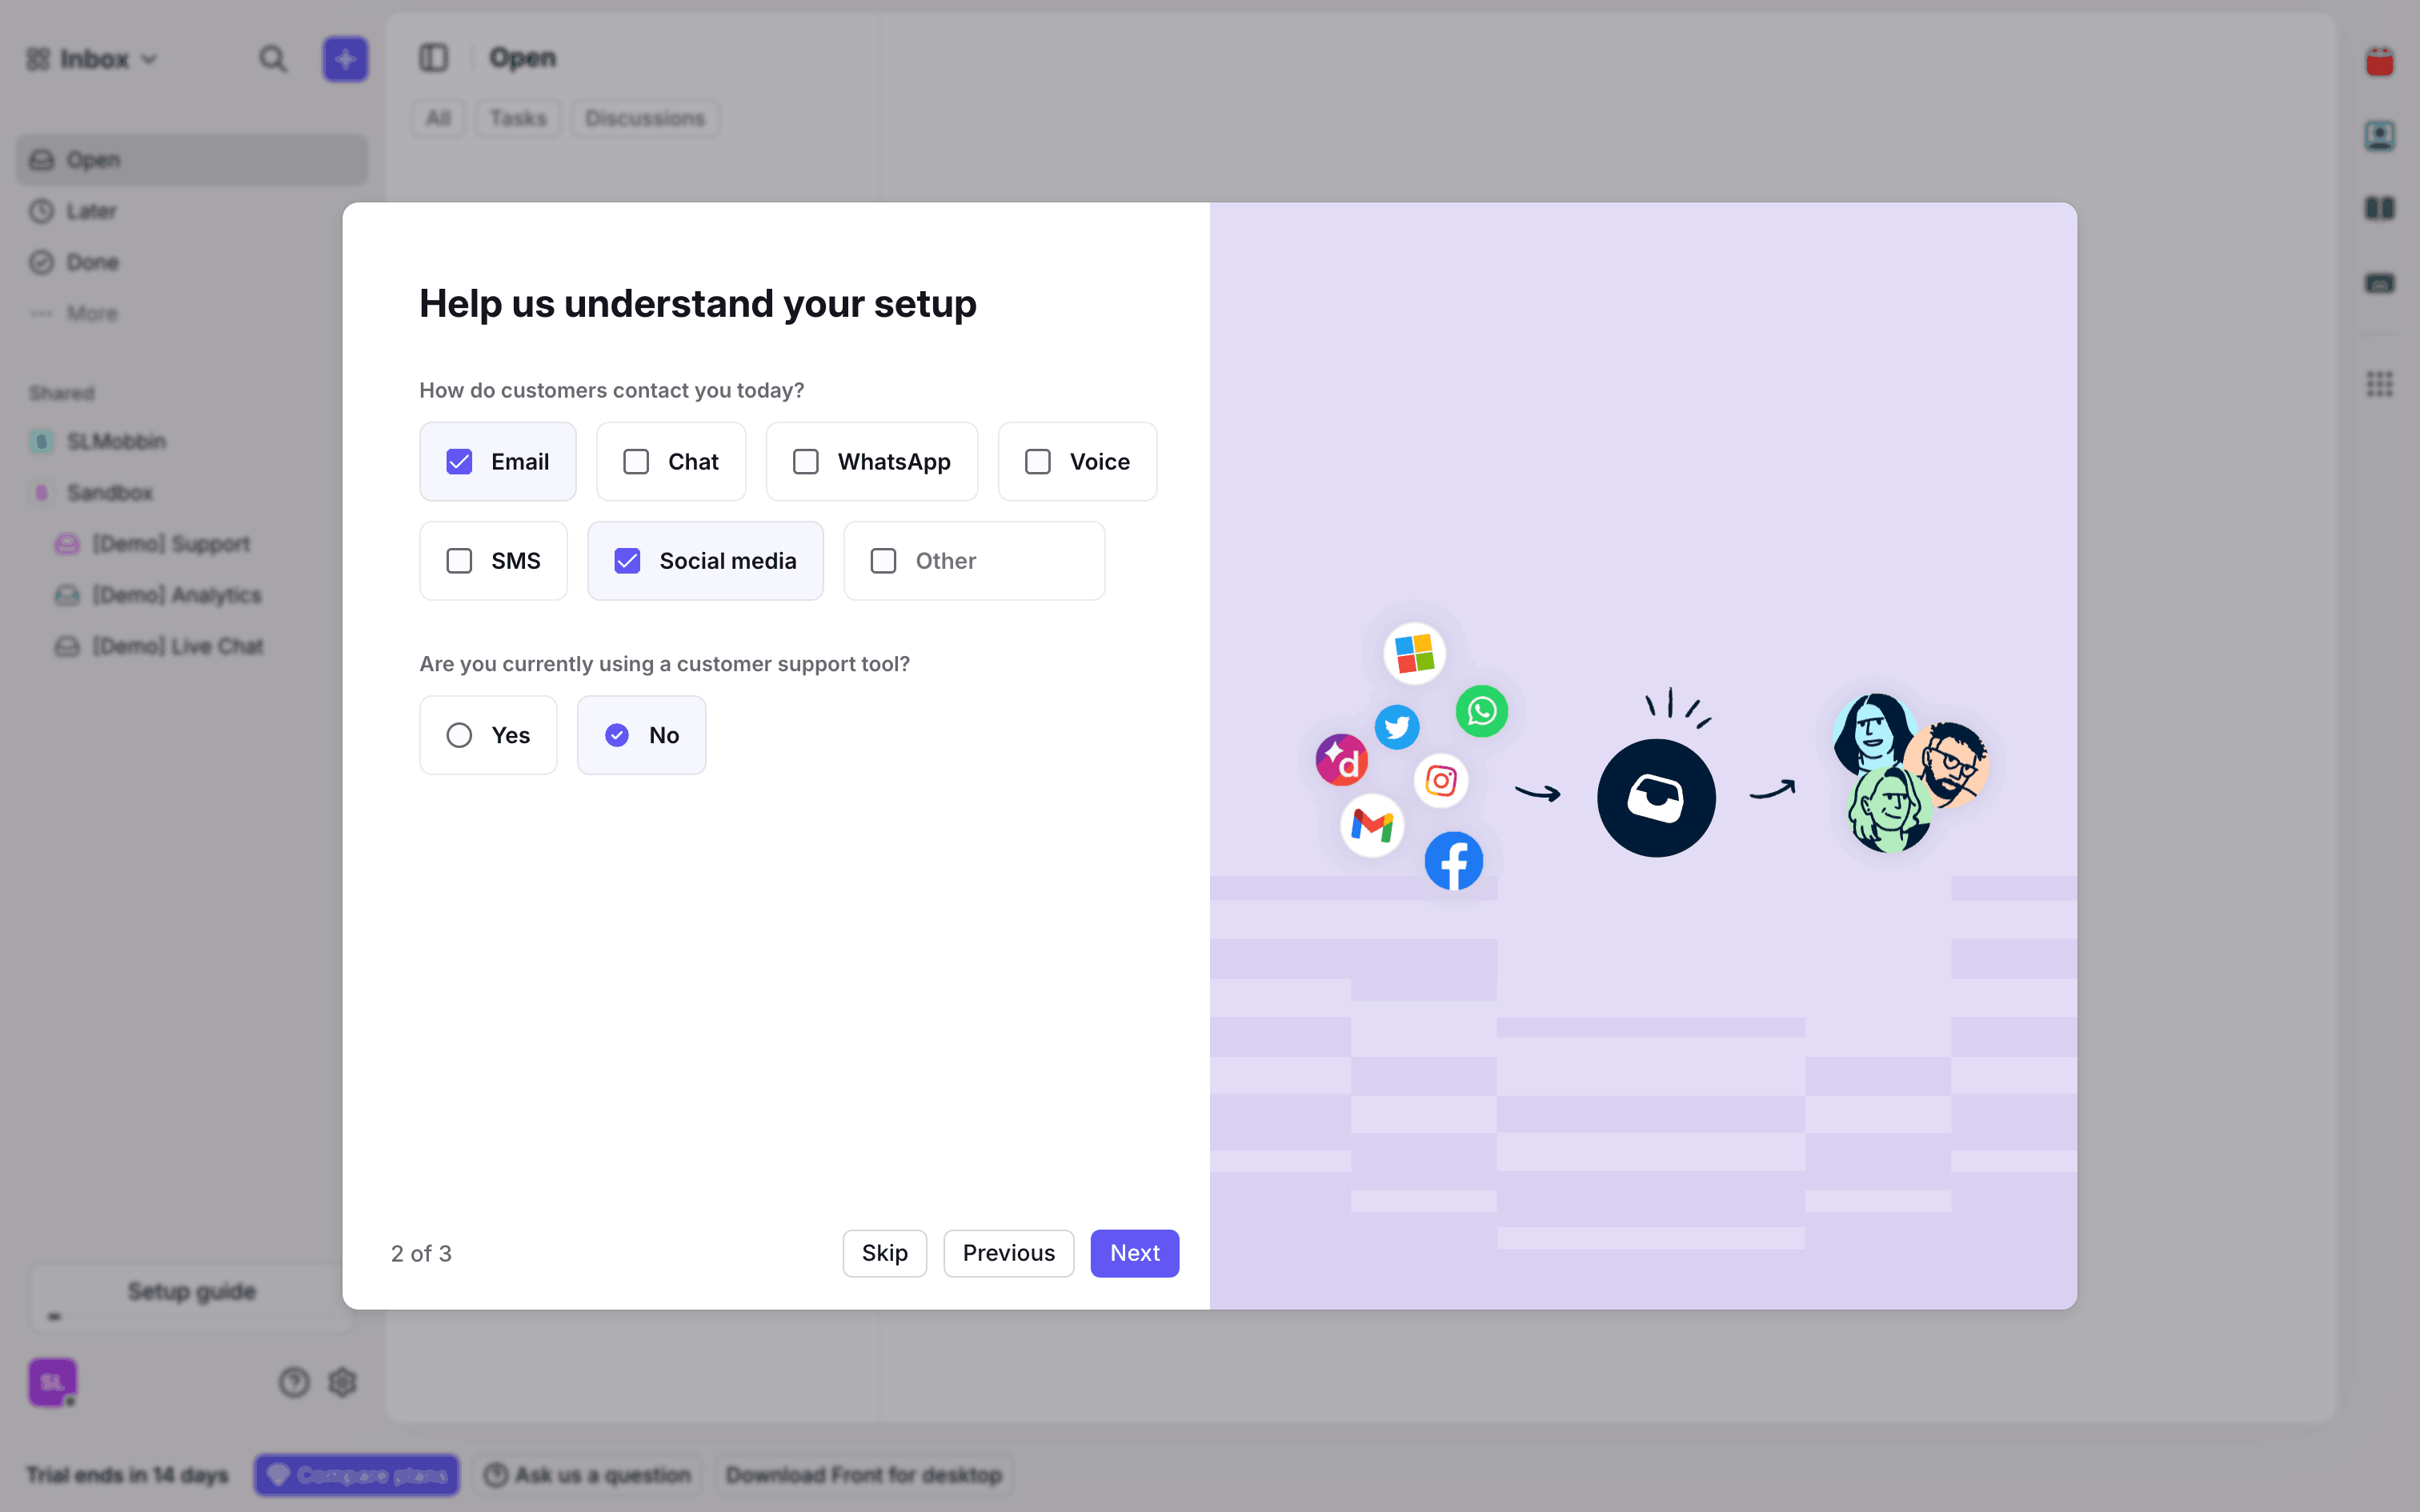Expand More items in sidebar
The height and width of the screenshot is (1512, 2420).
[91, 313]
